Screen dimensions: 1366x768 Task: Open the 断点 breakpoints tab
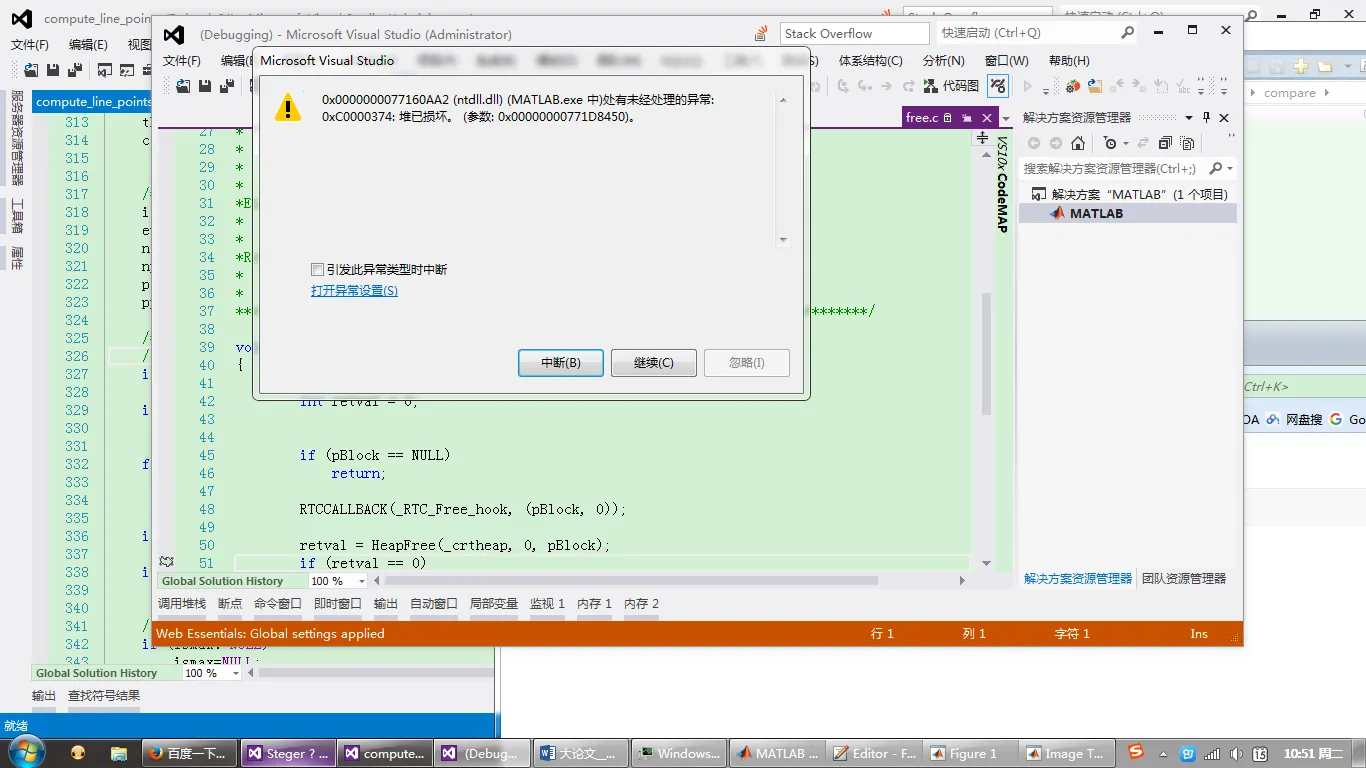click(230, 604)
